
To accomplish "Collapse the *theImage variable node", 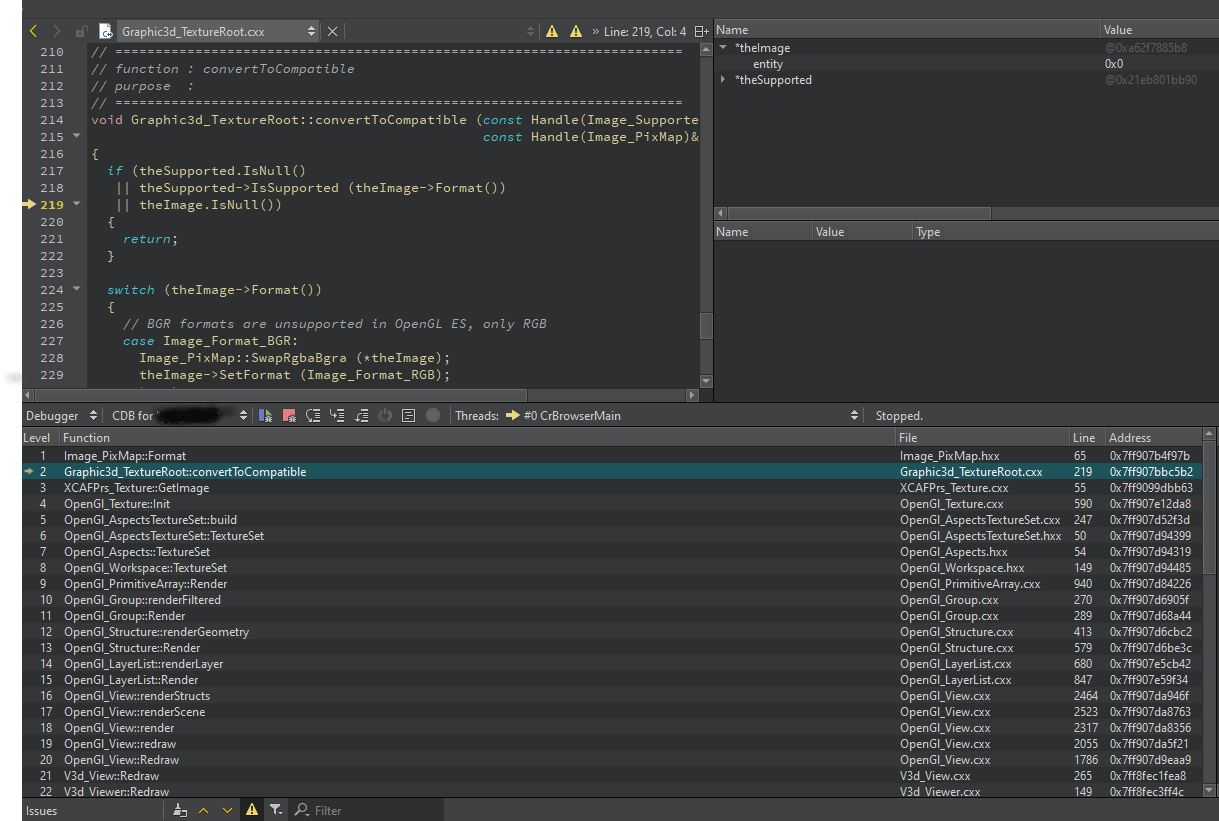I will coord(723,48).
